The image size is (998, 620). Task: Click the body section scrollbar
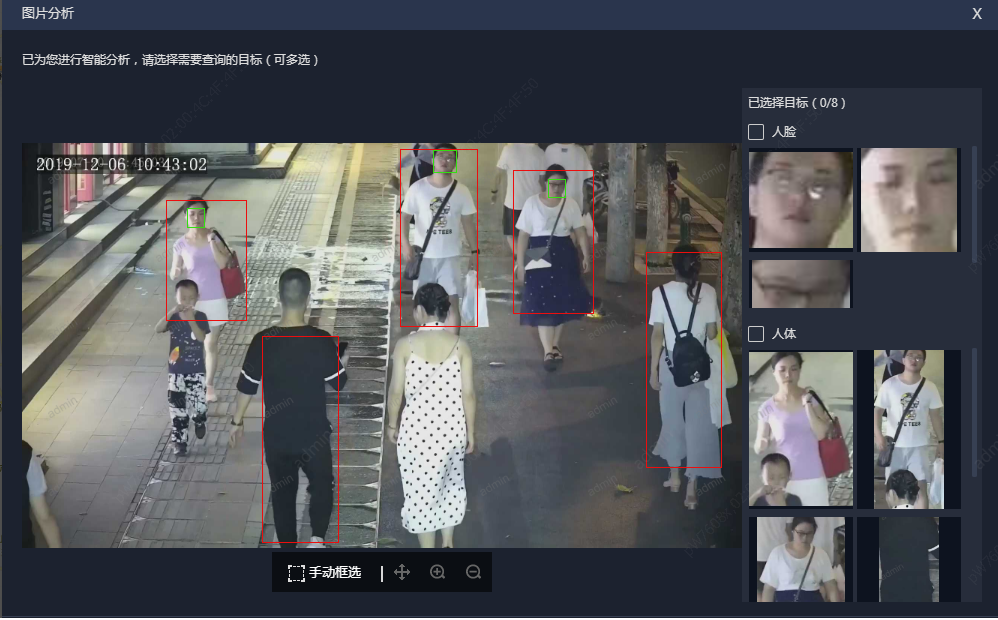pyautogui.click(x=974, y=412)
